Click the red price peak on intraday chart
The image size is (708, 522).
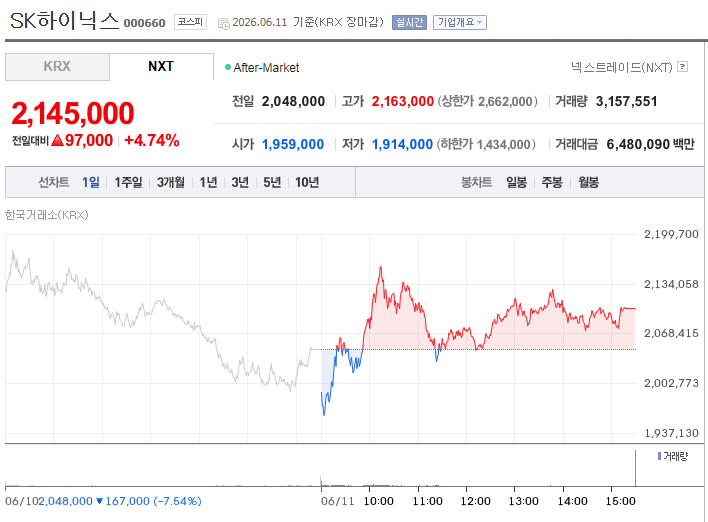(x=381, y=269)
